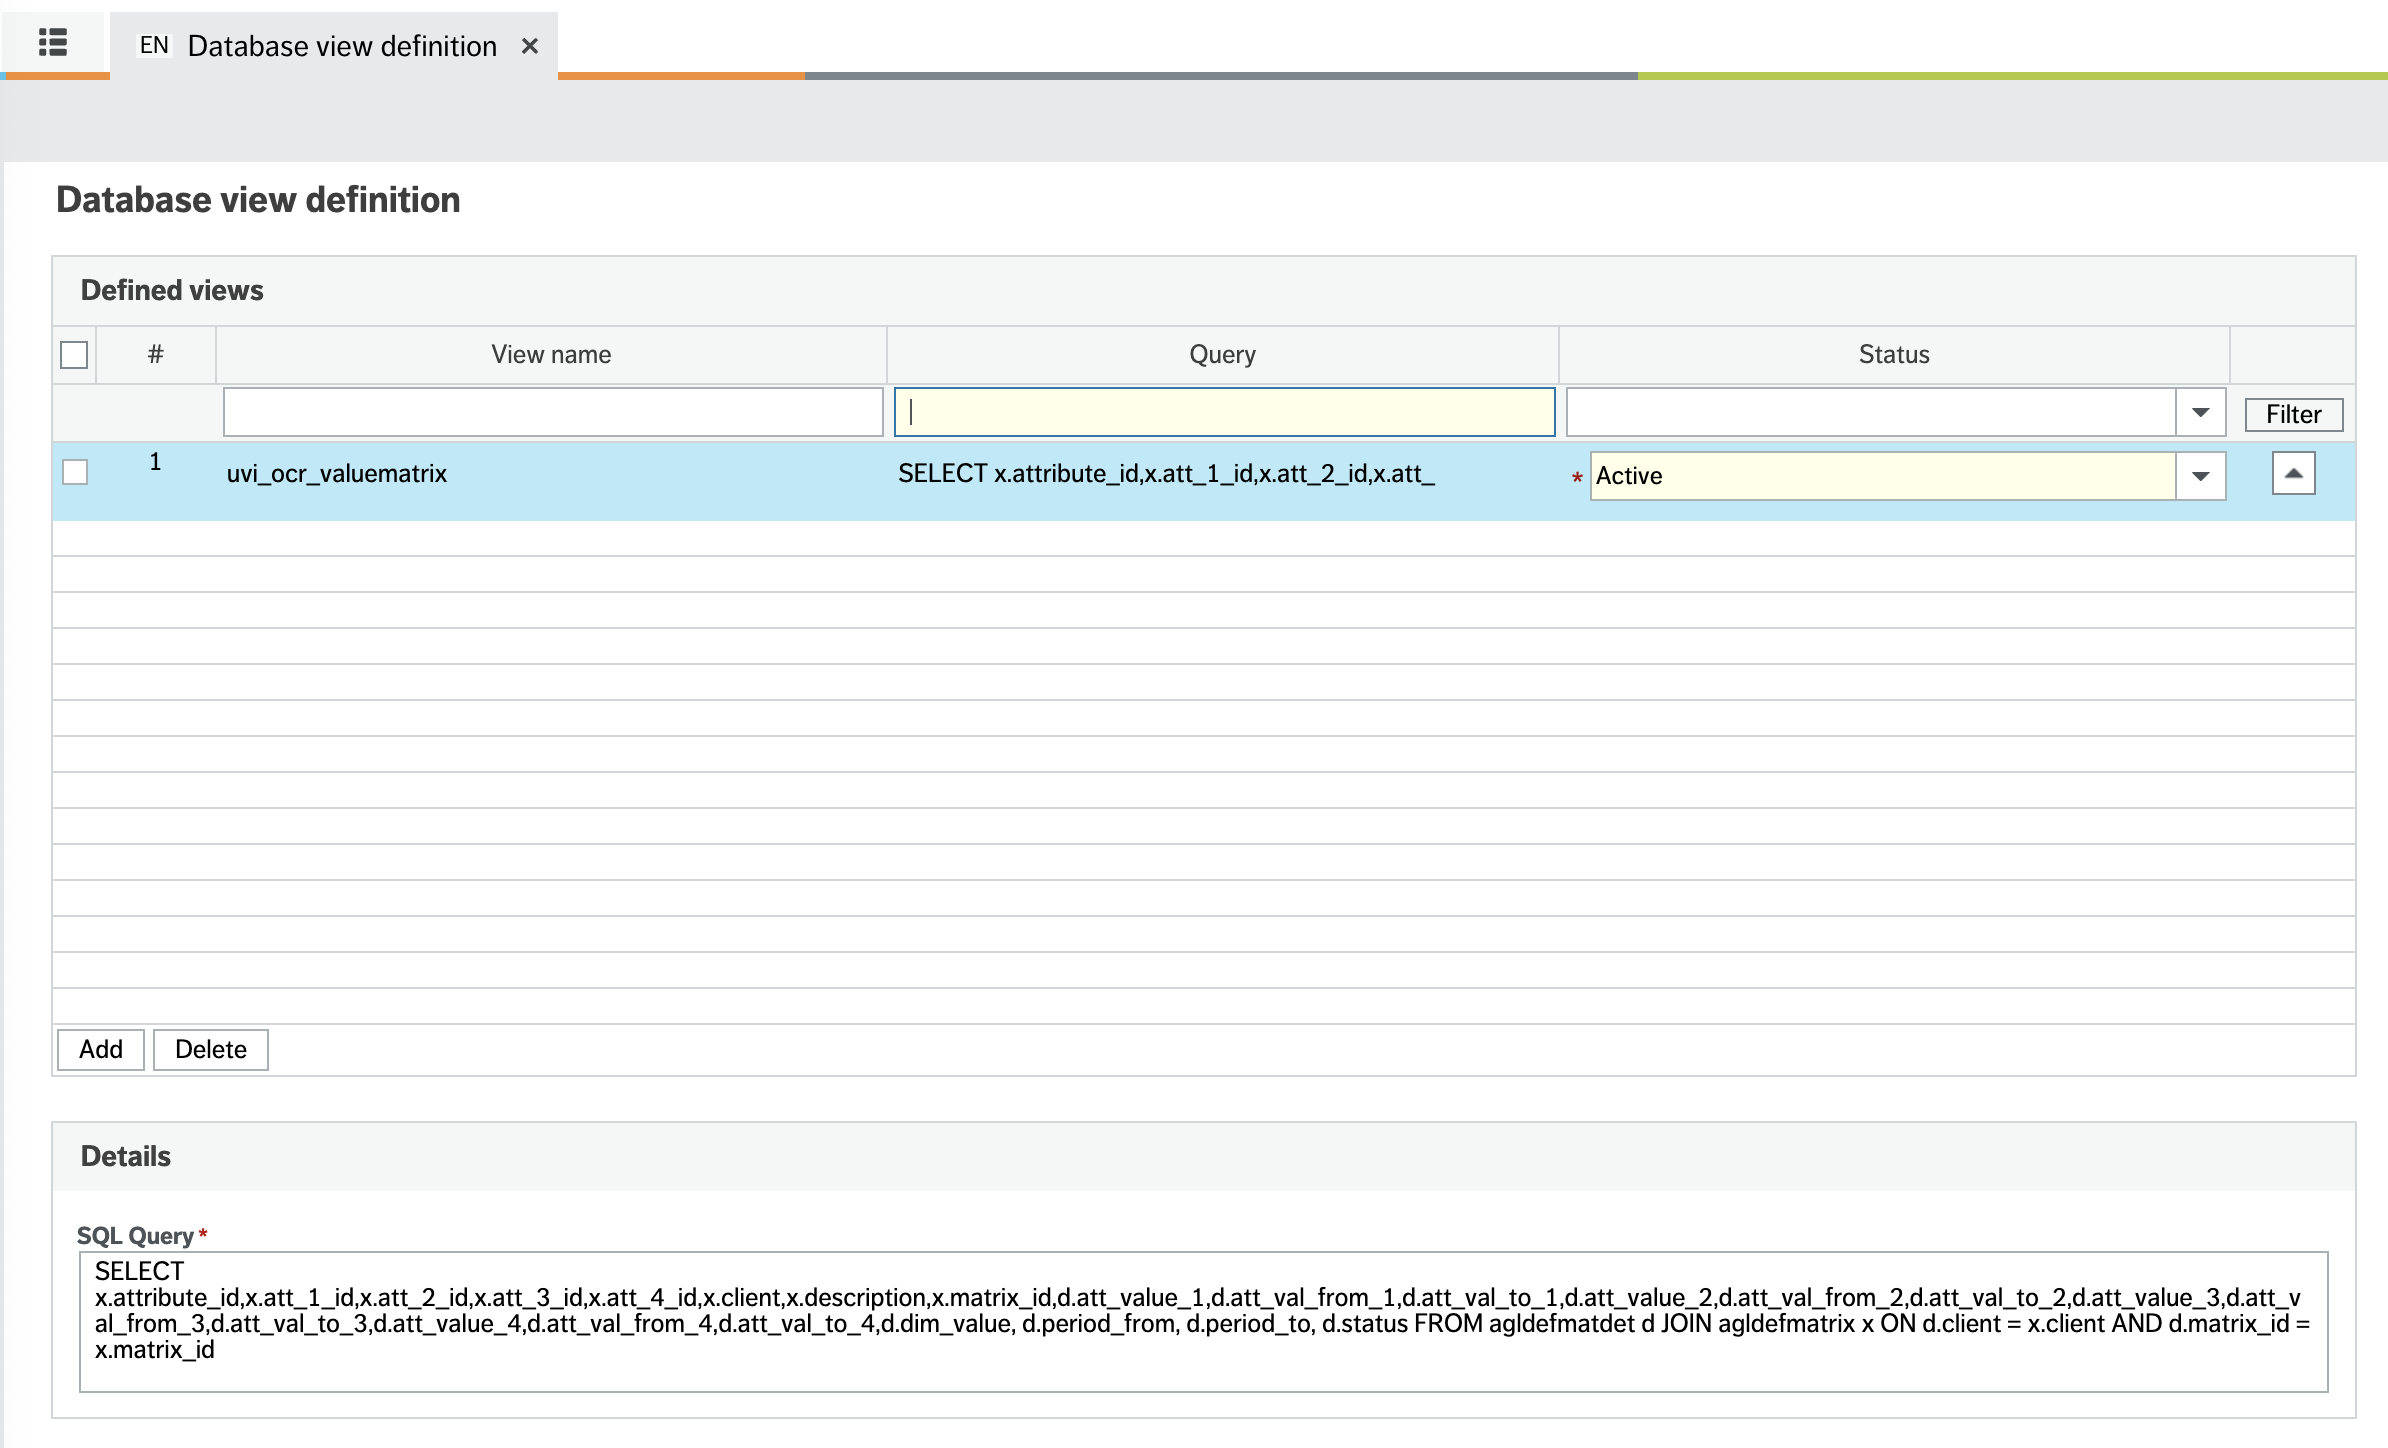This screenshot has width=2388, height=1448.
Task: Delete the selected view using Delete button
Action: 210,1049
